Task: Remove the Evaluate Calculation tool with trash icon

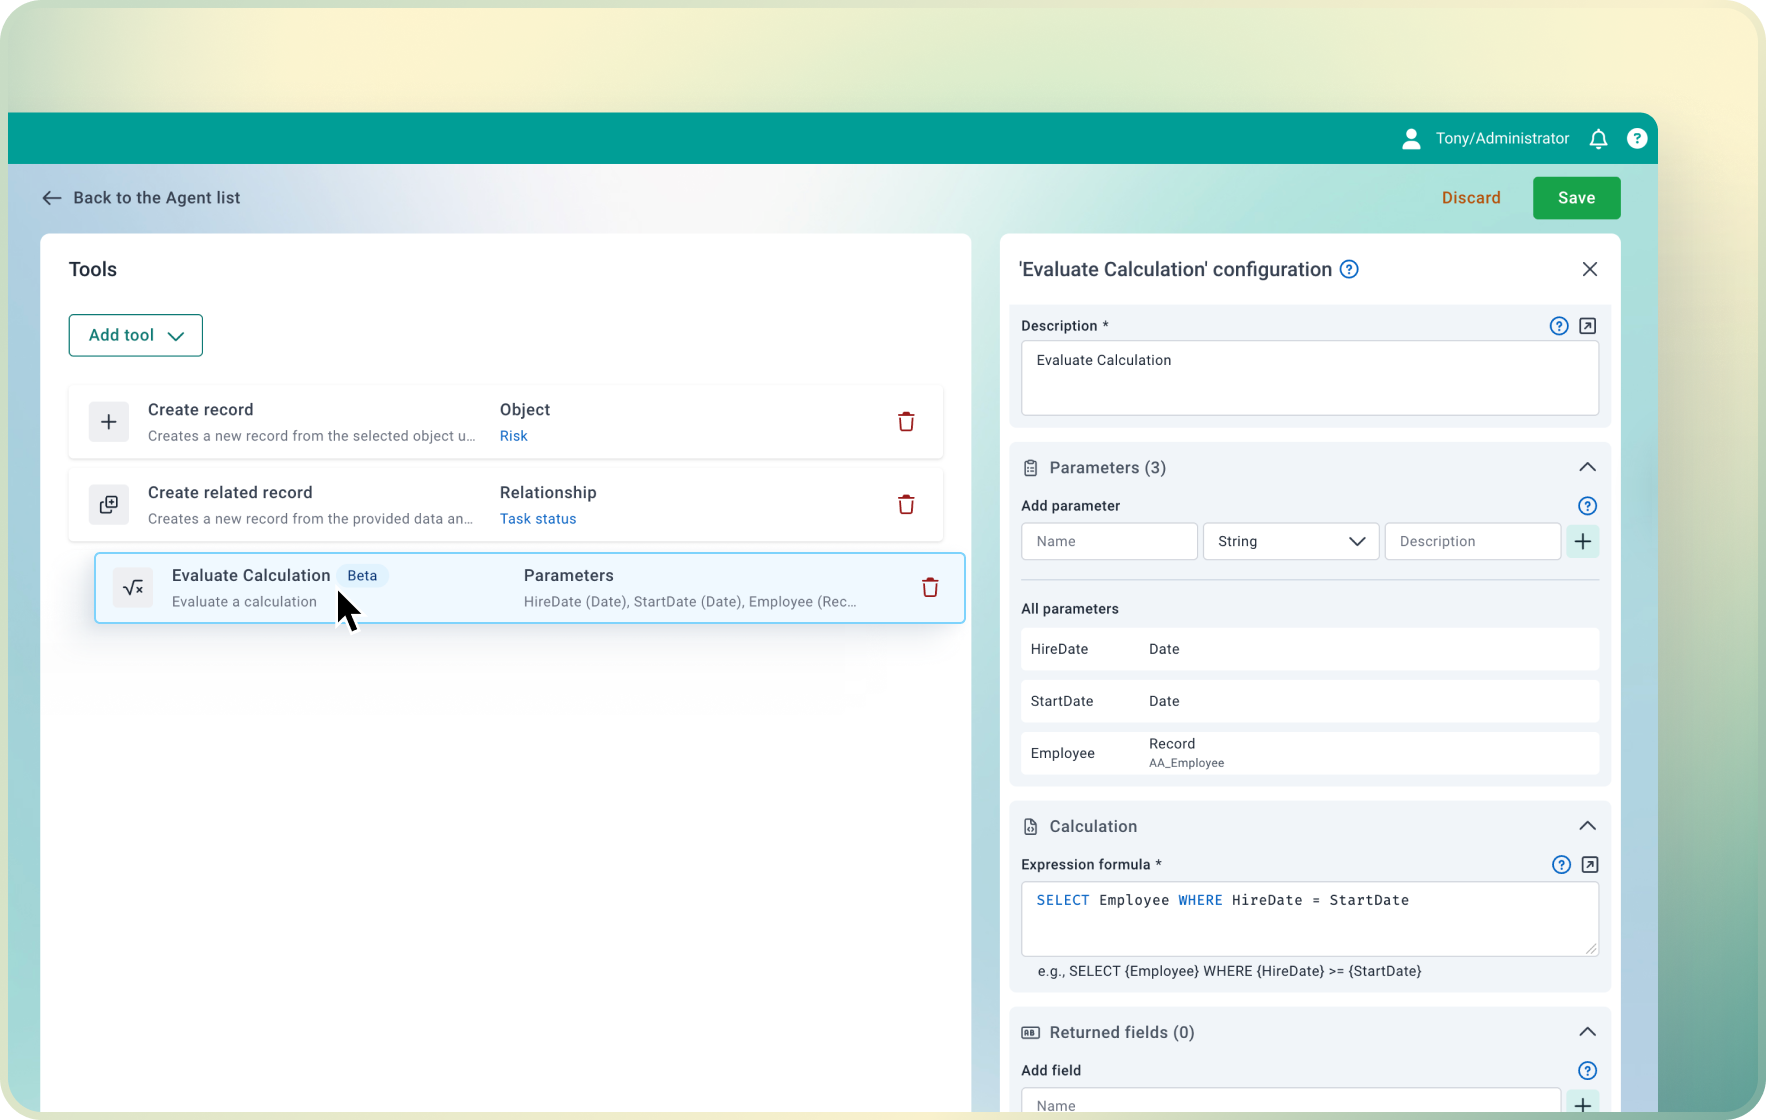Action: click(930, 588)
